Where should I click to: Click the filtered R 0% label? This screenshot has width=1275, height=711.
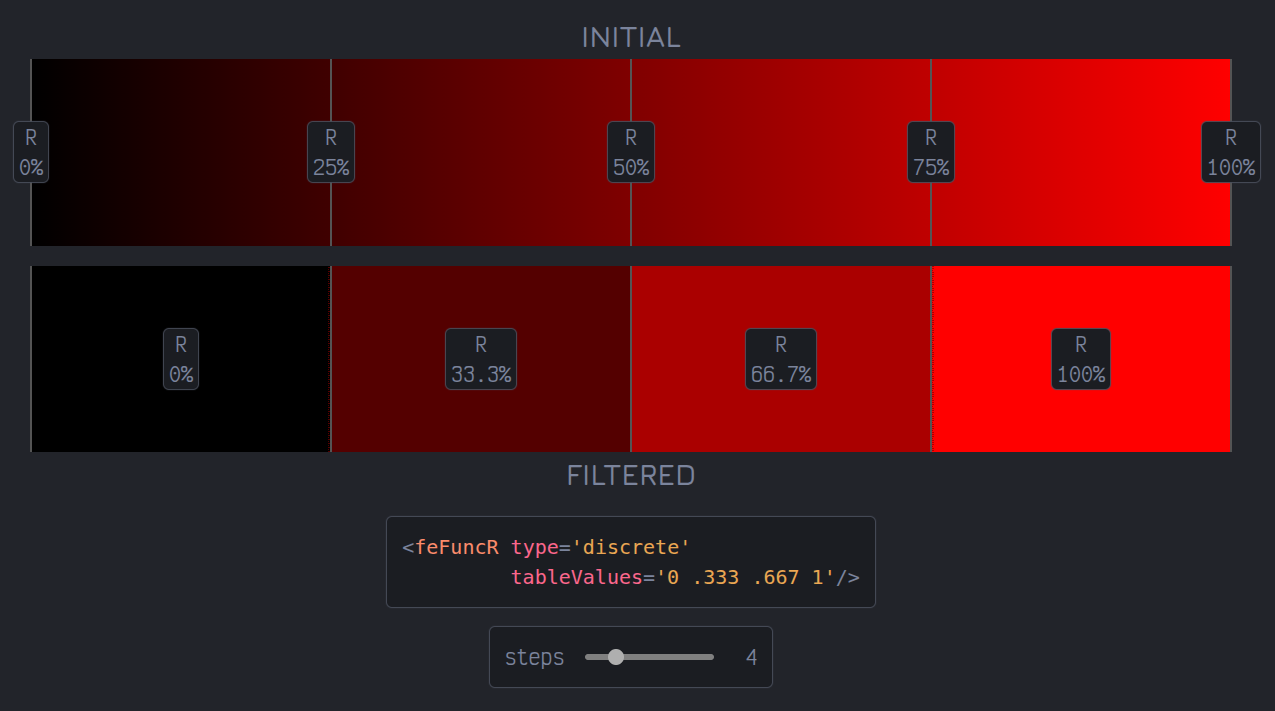(x=181, y=359)
